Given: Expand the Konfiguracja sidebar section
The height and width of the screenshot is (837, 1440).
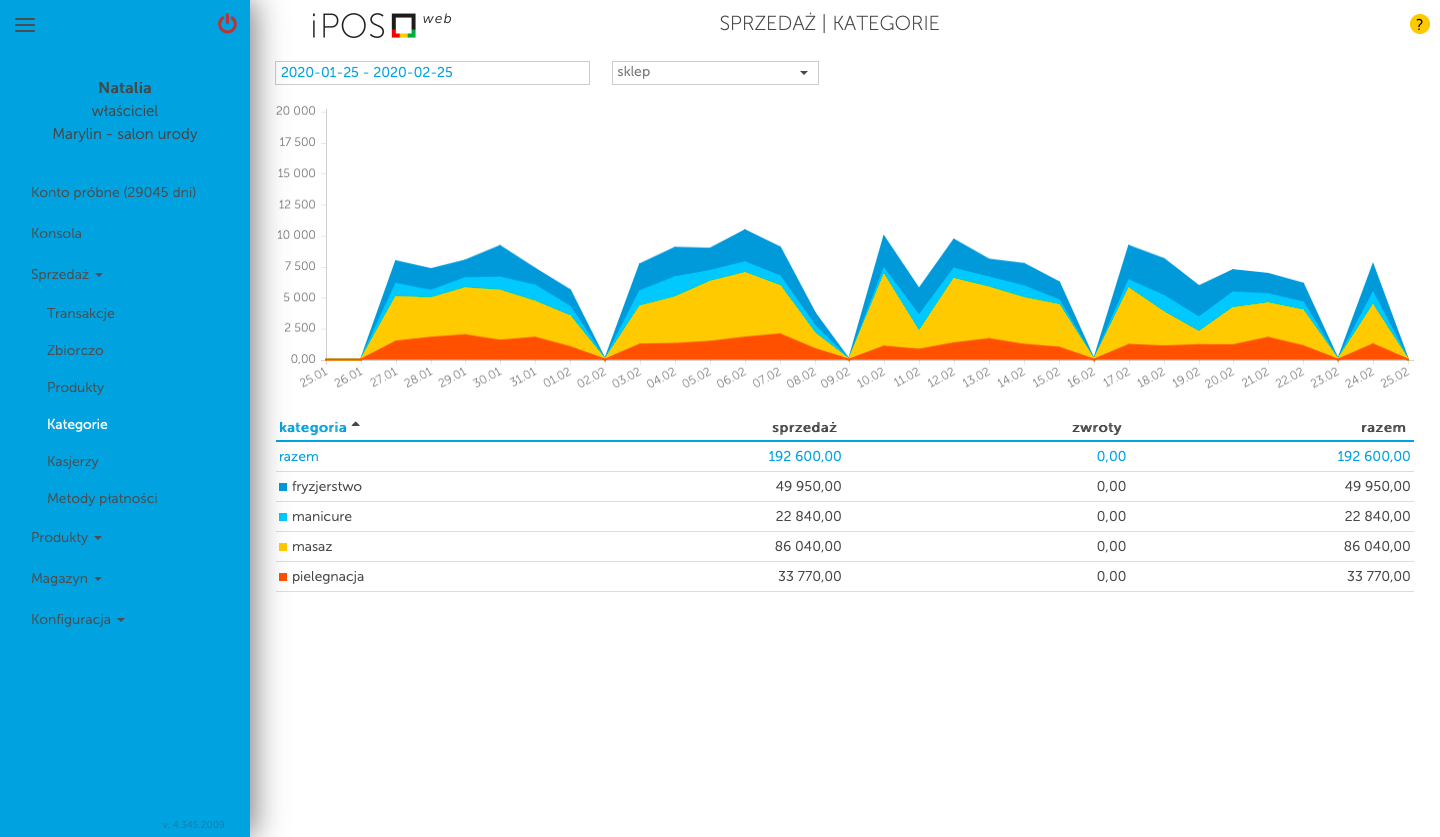Looking at the screenshot, I should tap(78, 619).
